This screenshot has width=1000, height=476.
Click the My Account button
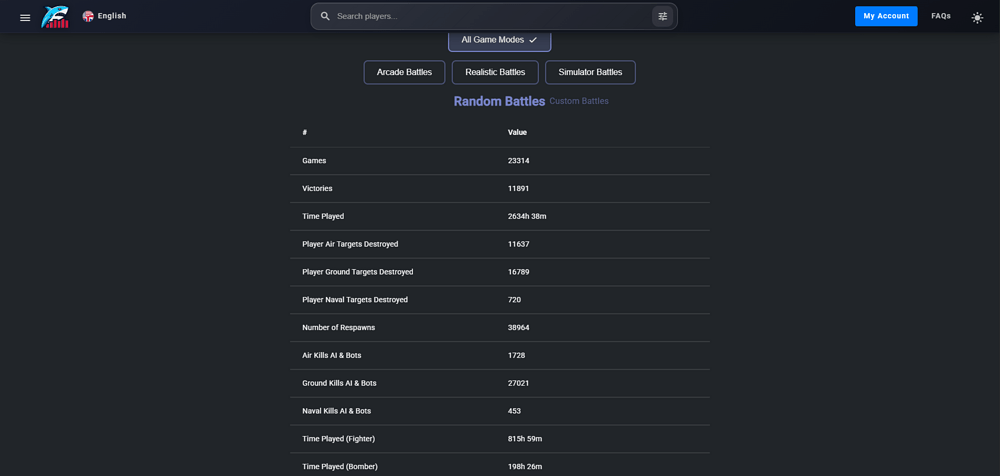[x=885, y=16]
